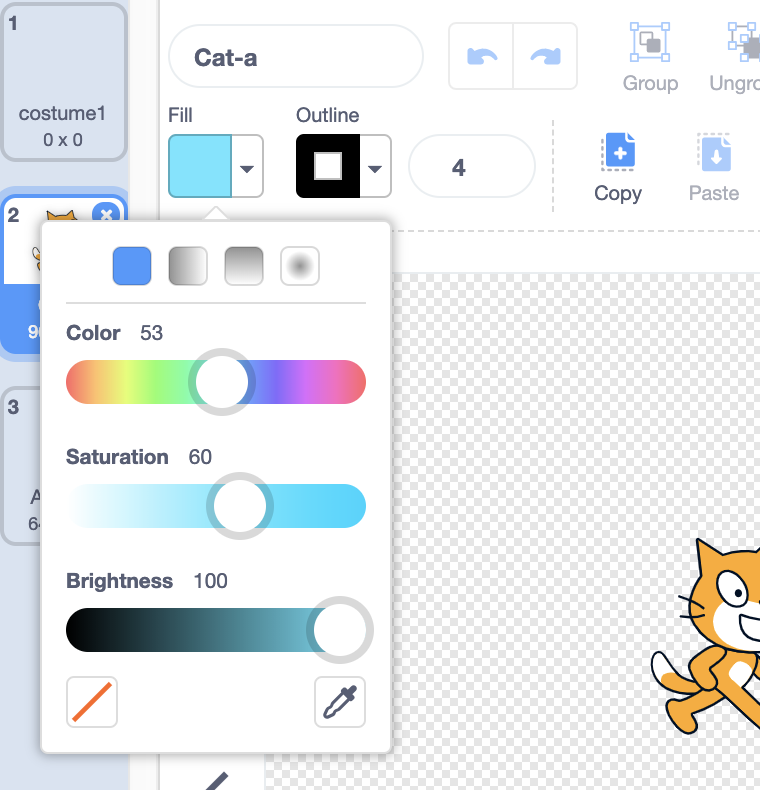Click the Color value 53
This screenshot has height=790, width=760.
[151, 333]
